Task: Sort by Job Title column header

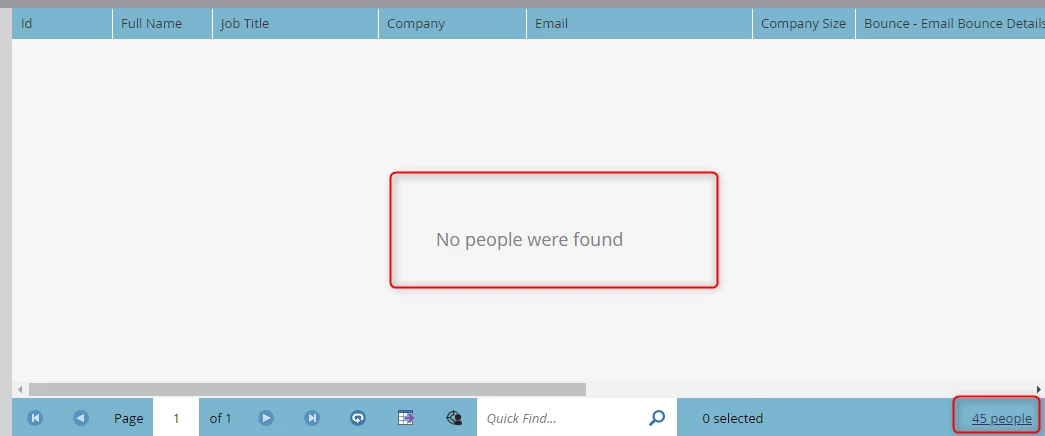Action: [x=295, y=23]
